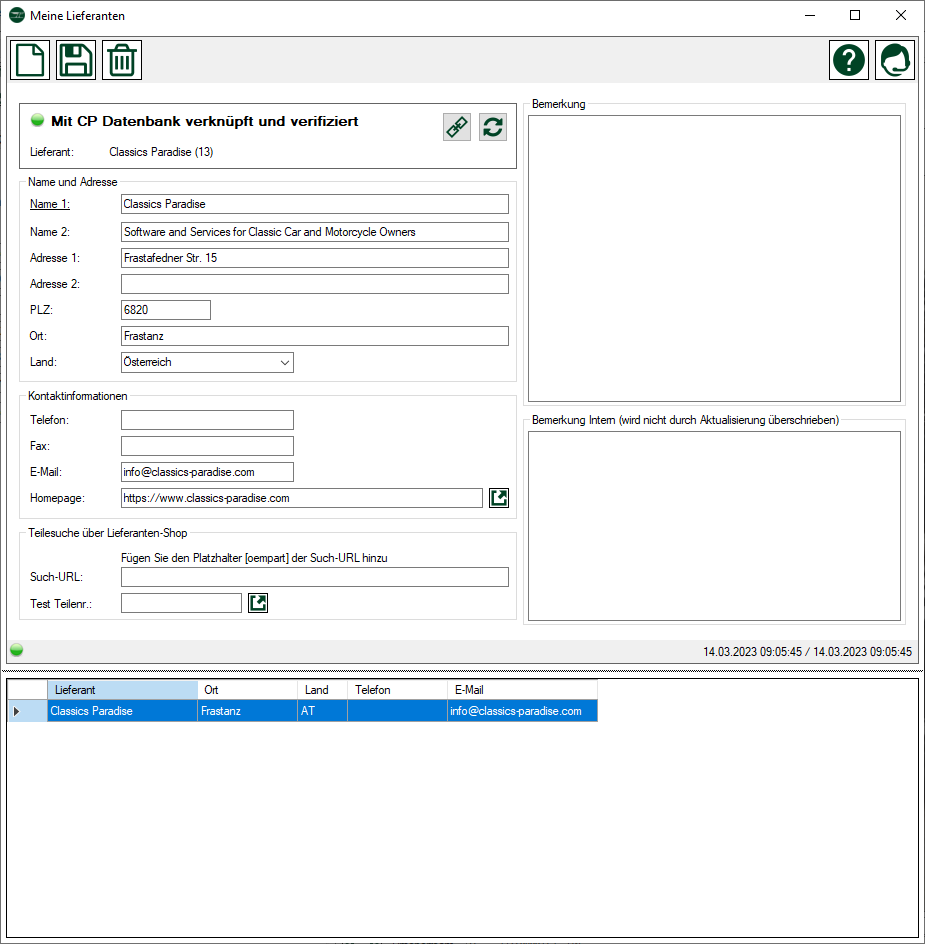Sort by Ort column header
This screenshot has width=925, height=944.
pos(248,690)
